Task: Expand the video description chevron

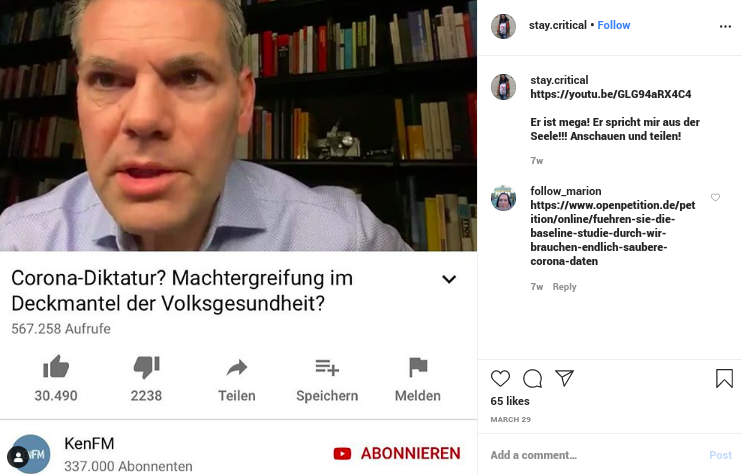Action: tap(449, 279)
